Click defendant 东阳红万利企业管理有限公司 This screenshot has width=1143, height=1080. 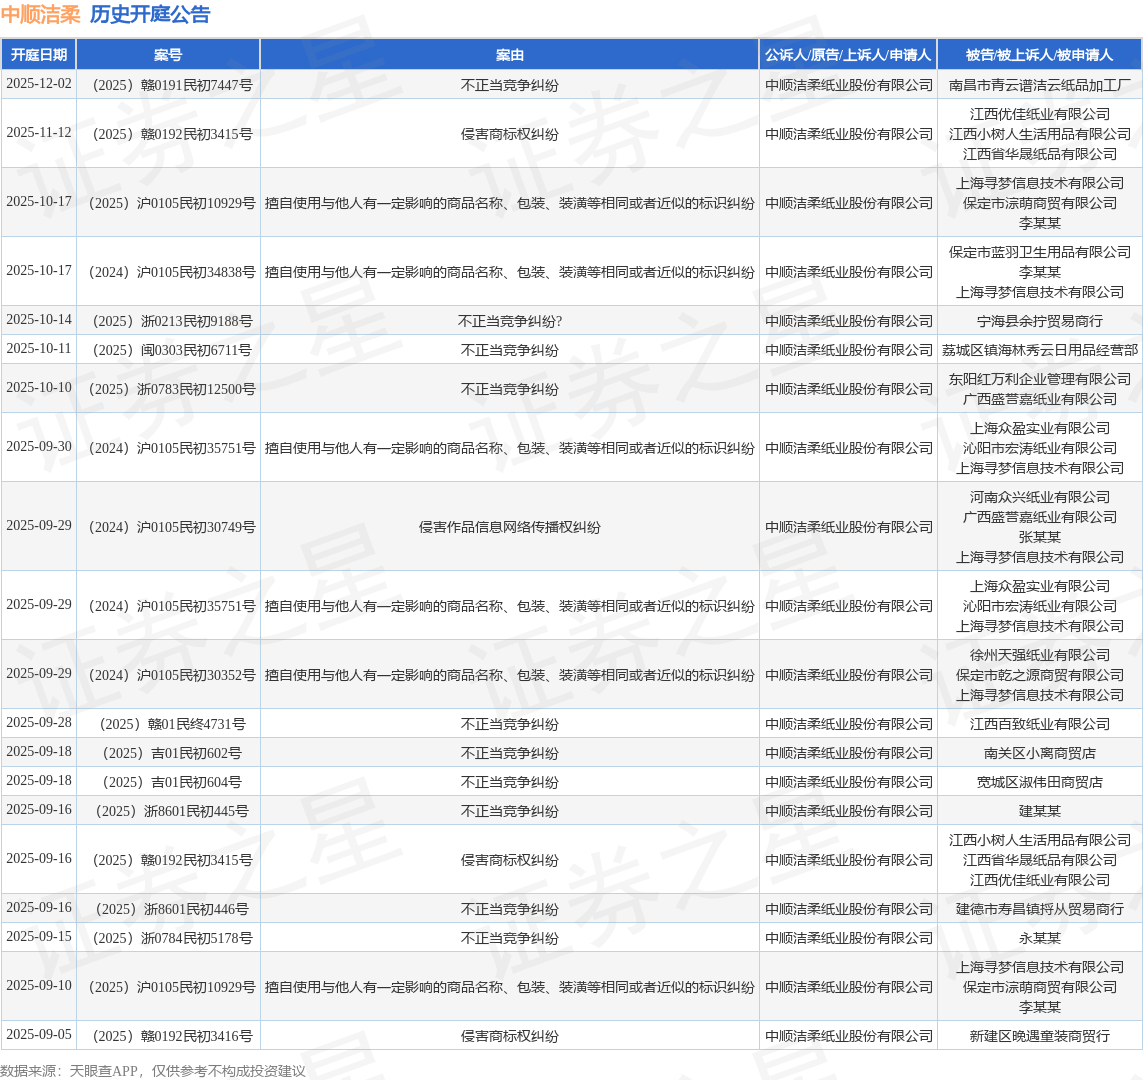tap(1039, 379)
